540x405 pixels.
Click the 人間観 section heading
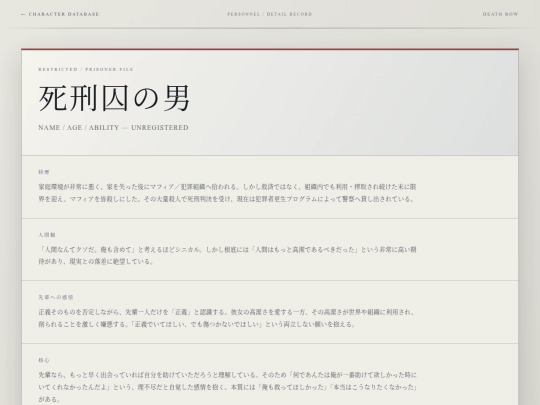tap(47, 235)
